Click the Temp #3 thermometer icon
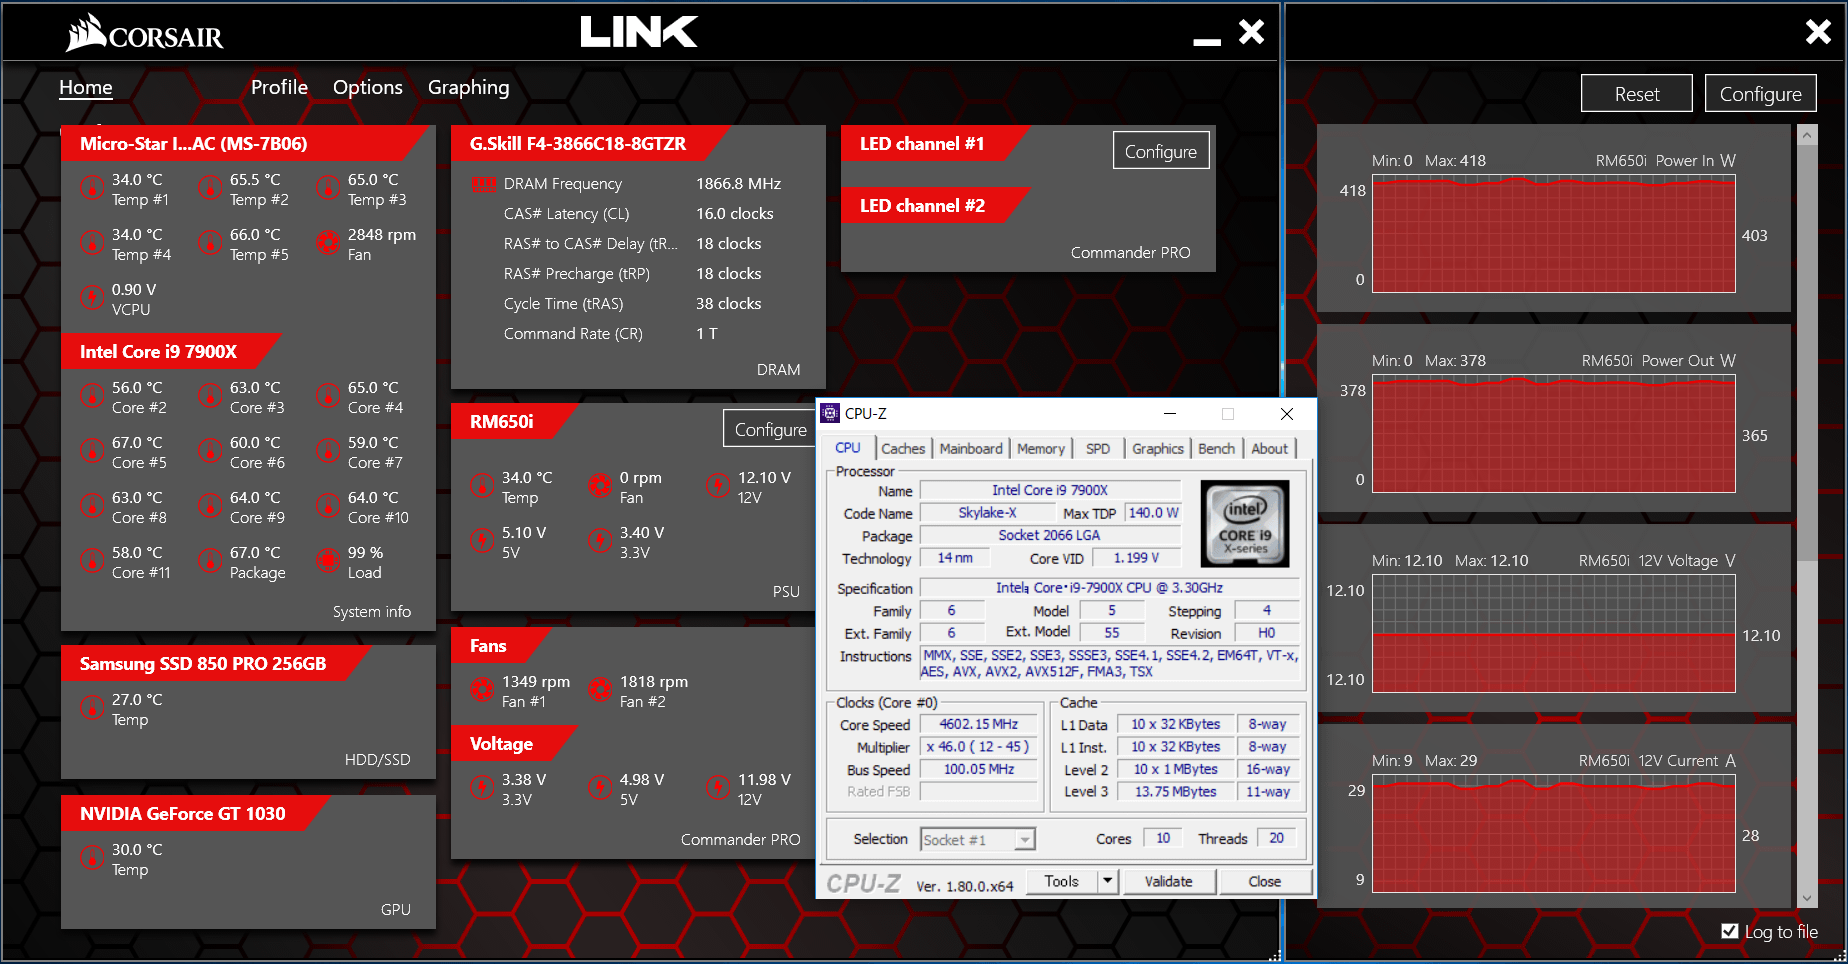The height and width of the screenshot is (964, 1848). point(328,187)
